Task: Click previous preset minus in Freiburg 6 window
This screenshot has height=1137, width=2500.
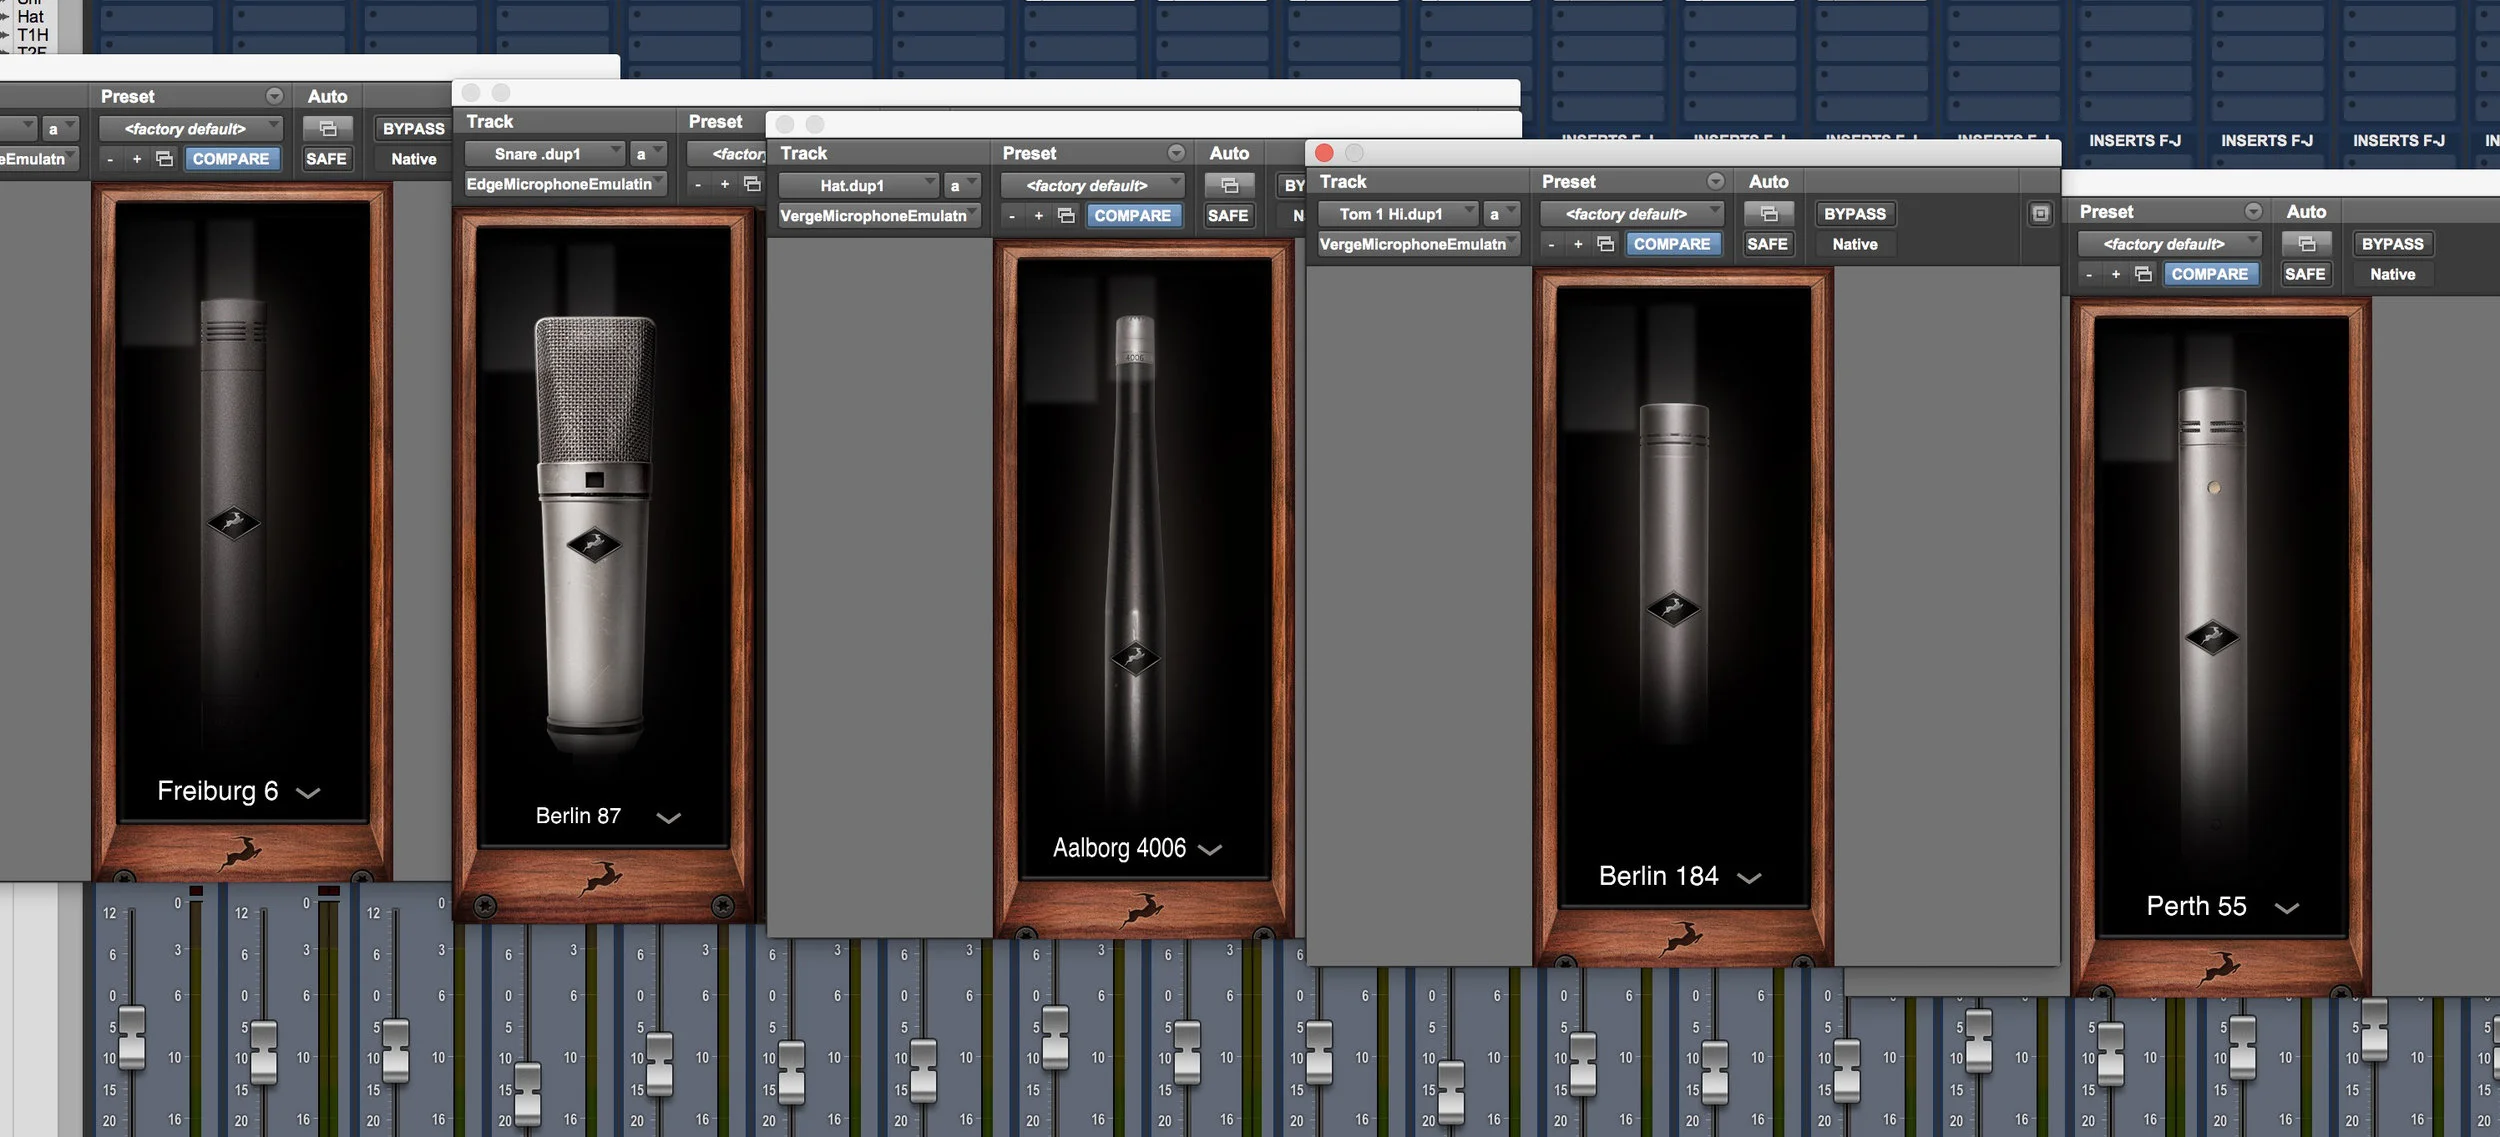Action: pos(110,159)
